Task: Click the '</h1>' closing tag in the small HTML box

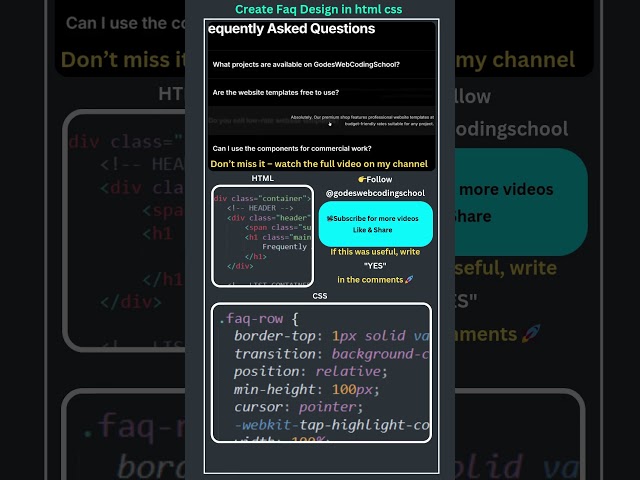Action: (256, 257)
